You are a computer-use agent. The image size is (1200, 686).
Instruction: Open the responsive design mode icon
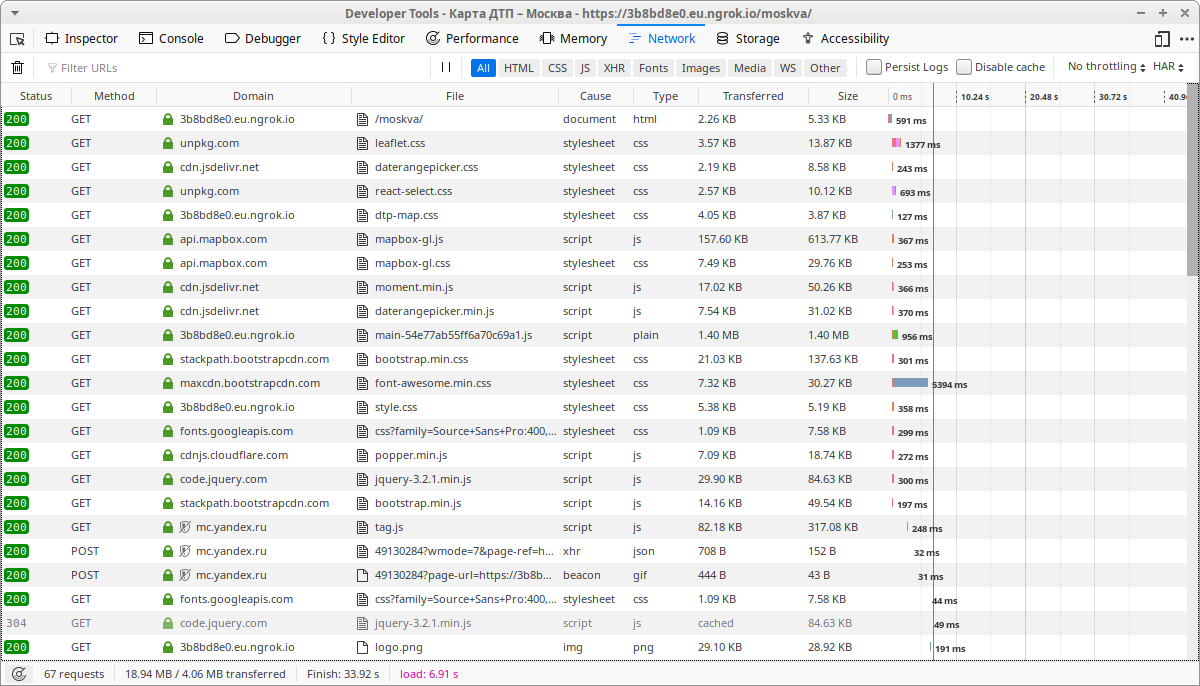click(1161, 39)
